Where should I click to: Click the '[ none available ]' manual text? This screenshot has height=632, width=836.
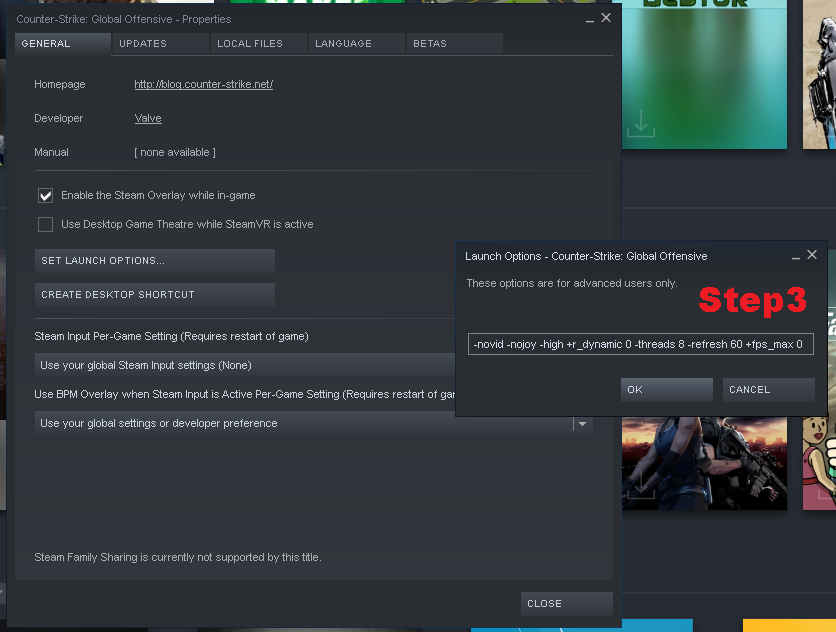tap(175, 153)
